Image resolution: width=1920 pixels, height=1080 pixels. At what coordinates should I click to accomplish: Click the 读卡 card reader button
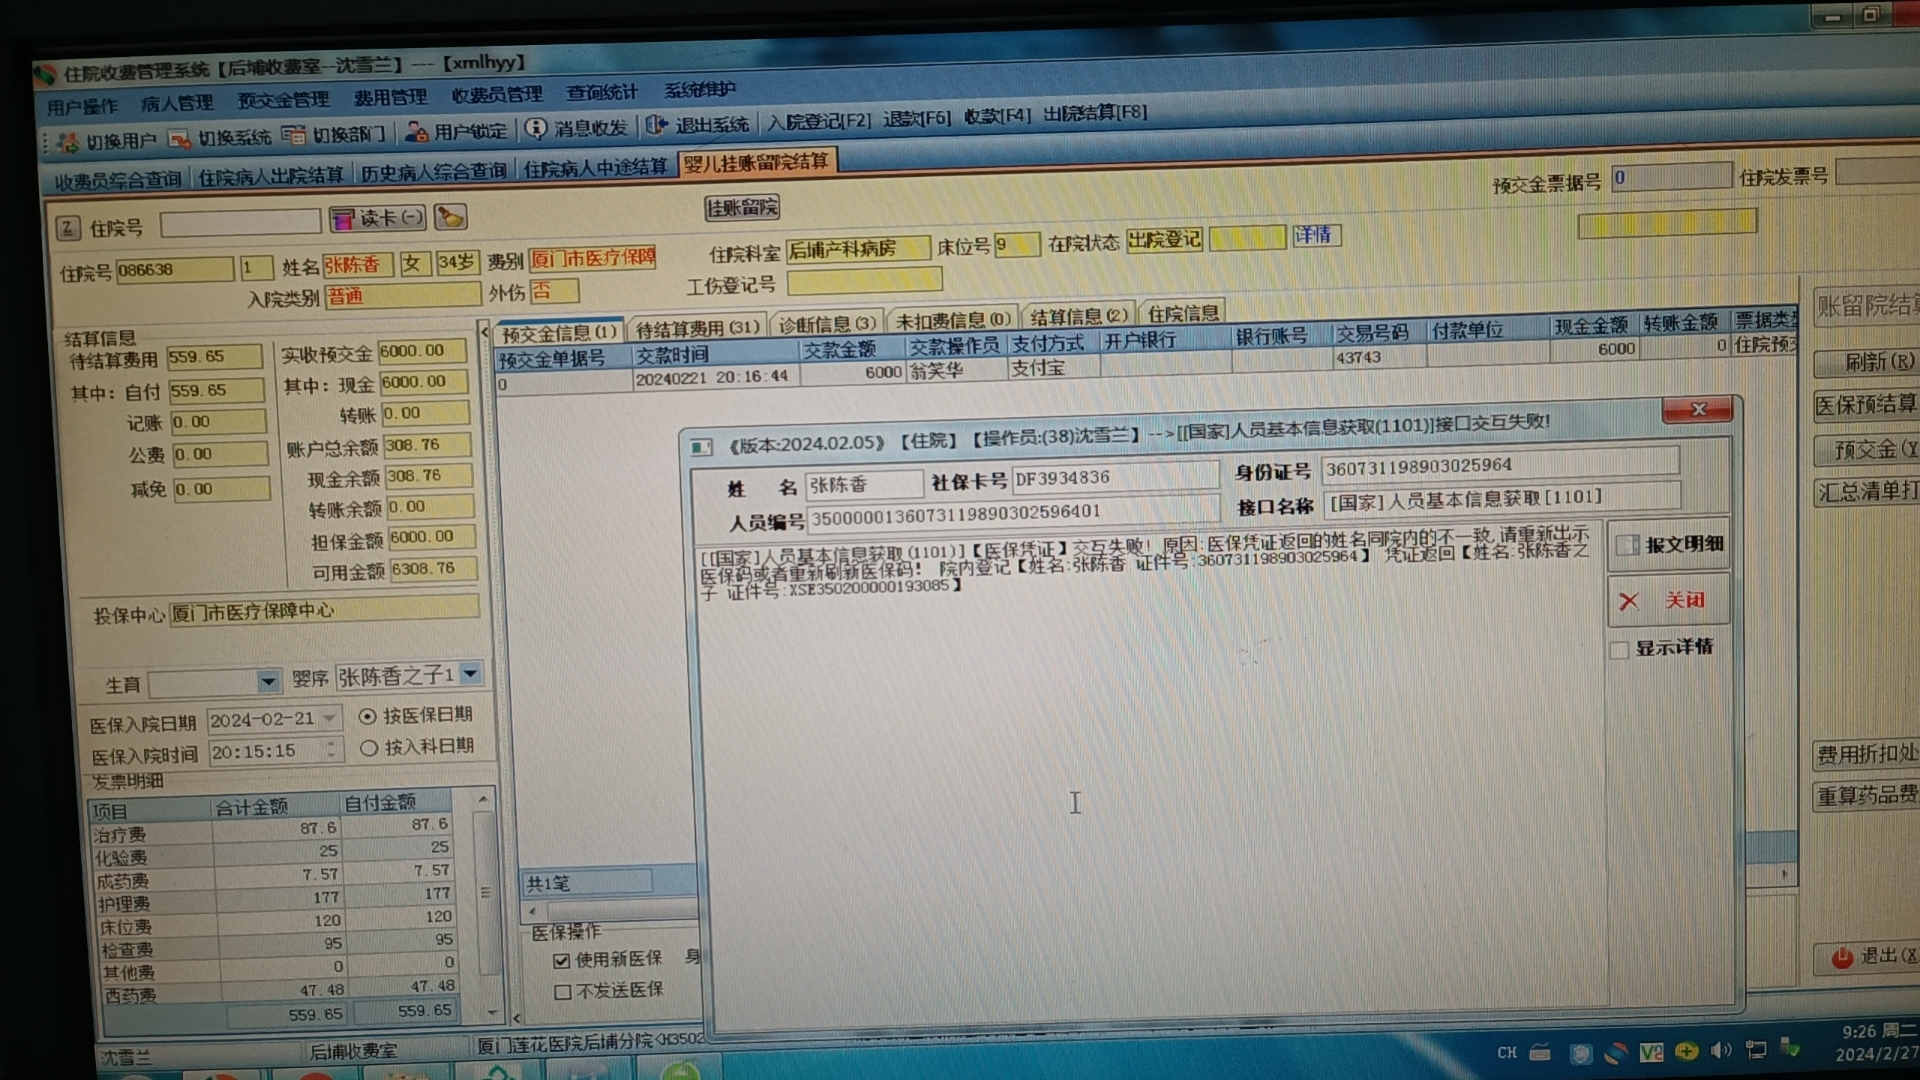377,218
